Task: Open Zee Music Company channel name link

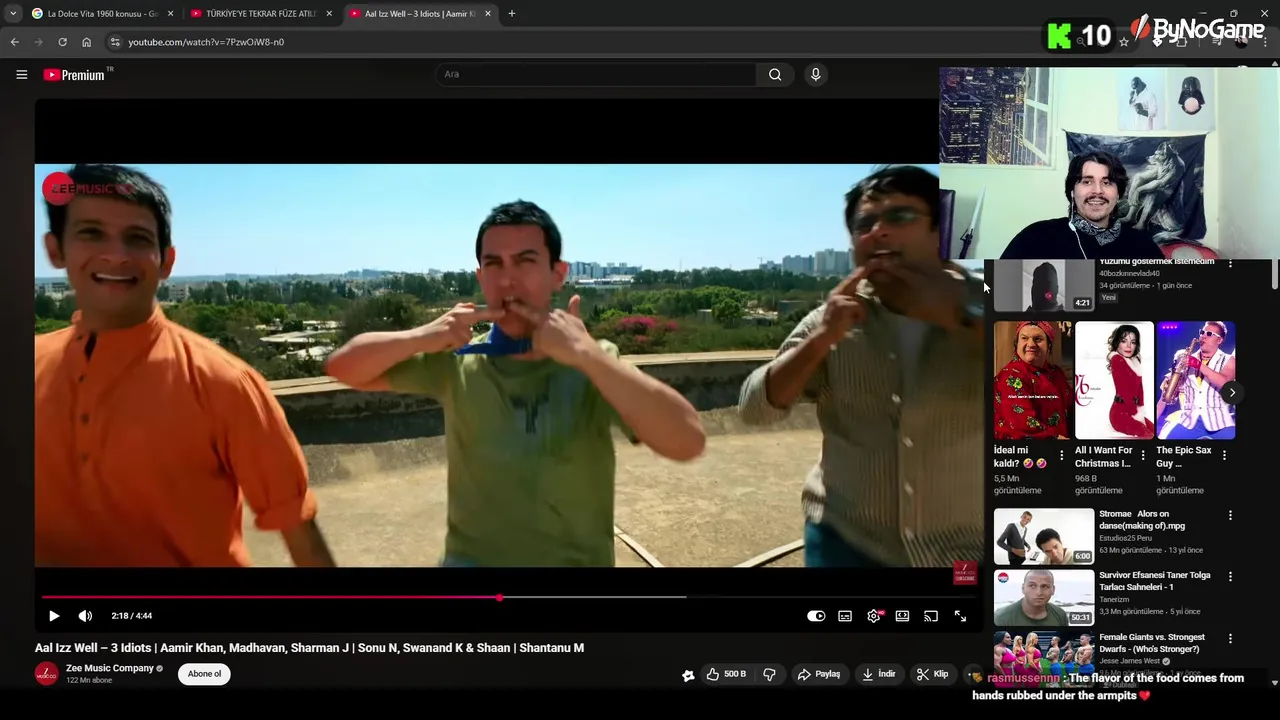Action: click(110, 668)
